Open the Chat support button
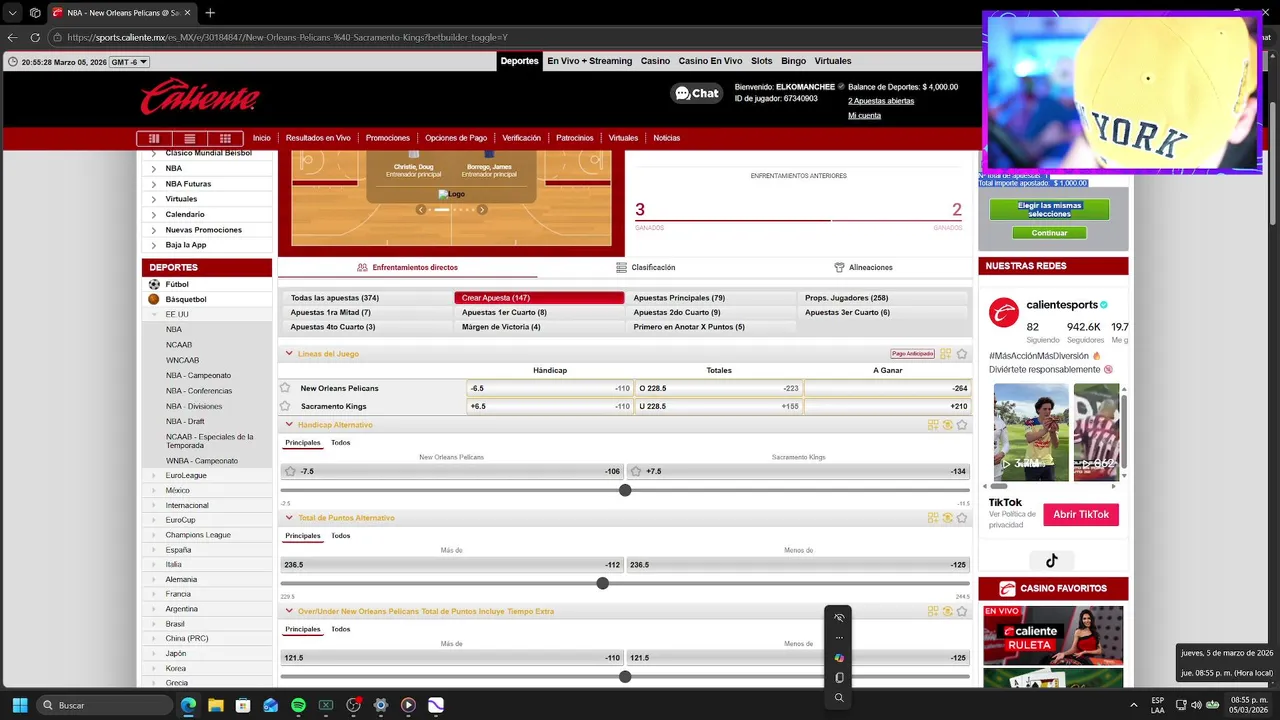This screenshot has width=1280, height=720. 696,93
